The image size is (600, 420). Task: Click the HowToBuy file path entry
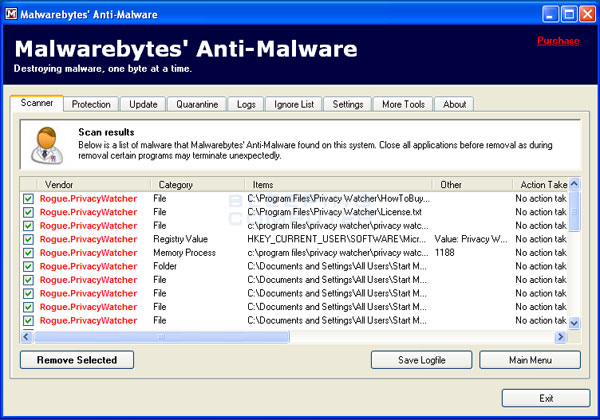[339, 199]
